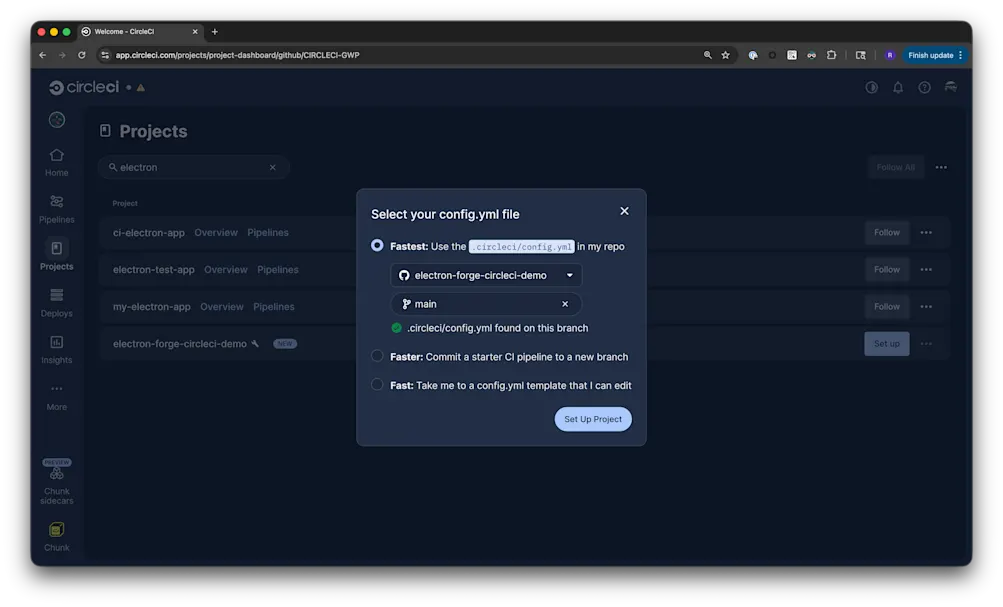Open a new browser tab
This screenshot has height=607, width=1003.
click(215, 32)
